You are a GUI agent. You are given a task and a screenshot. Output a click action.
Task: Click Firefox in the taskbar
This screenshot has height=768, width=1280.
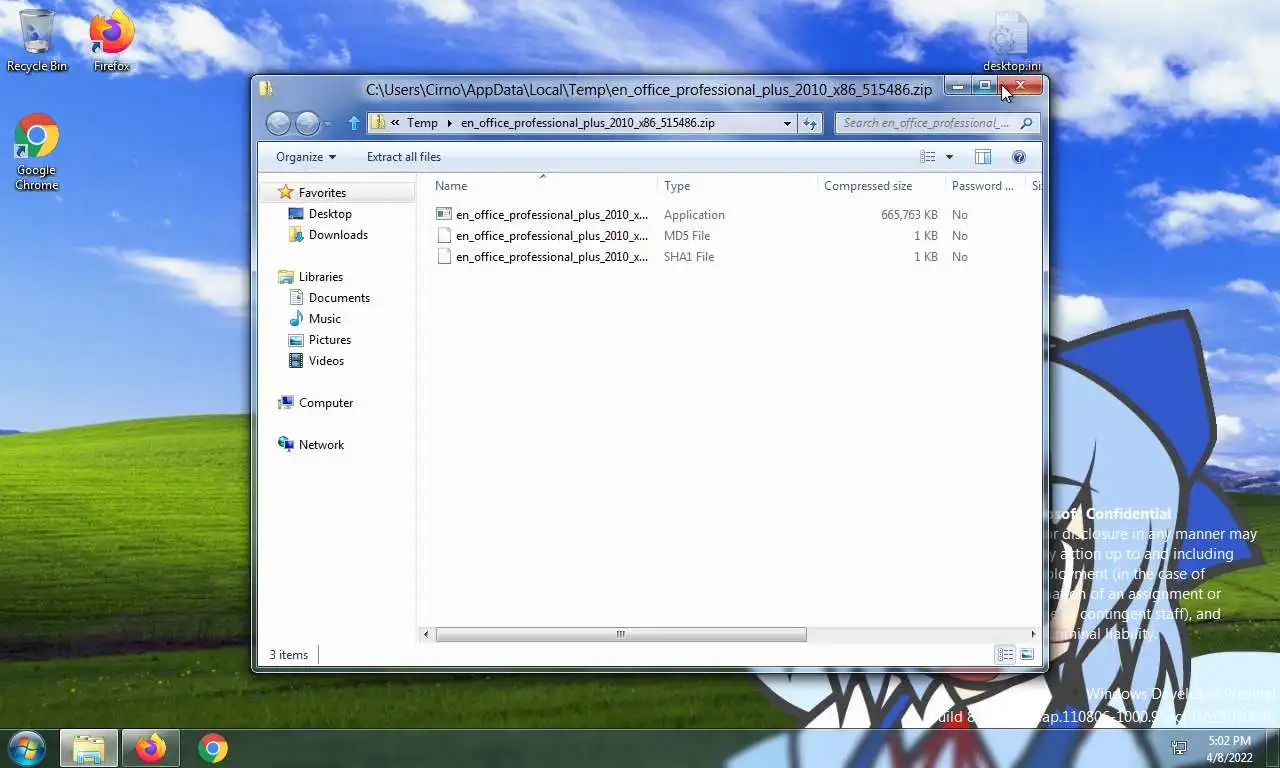pyautogui.click(x=151, y=748)
